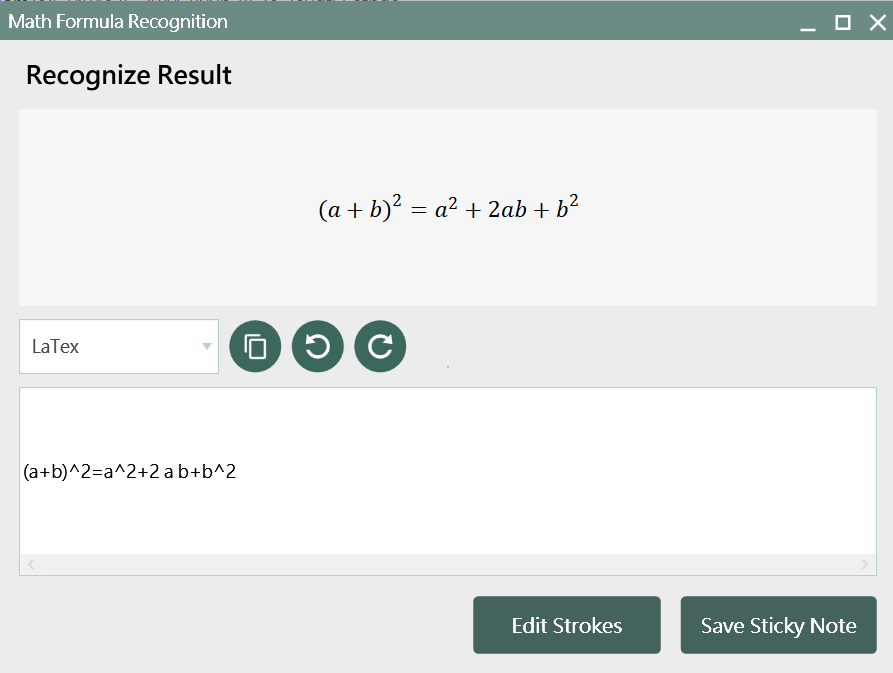Copy the recognized LaTeX result
Viewport: 893px width, 673px height.
pyautogui.click(x=255, y=346)
